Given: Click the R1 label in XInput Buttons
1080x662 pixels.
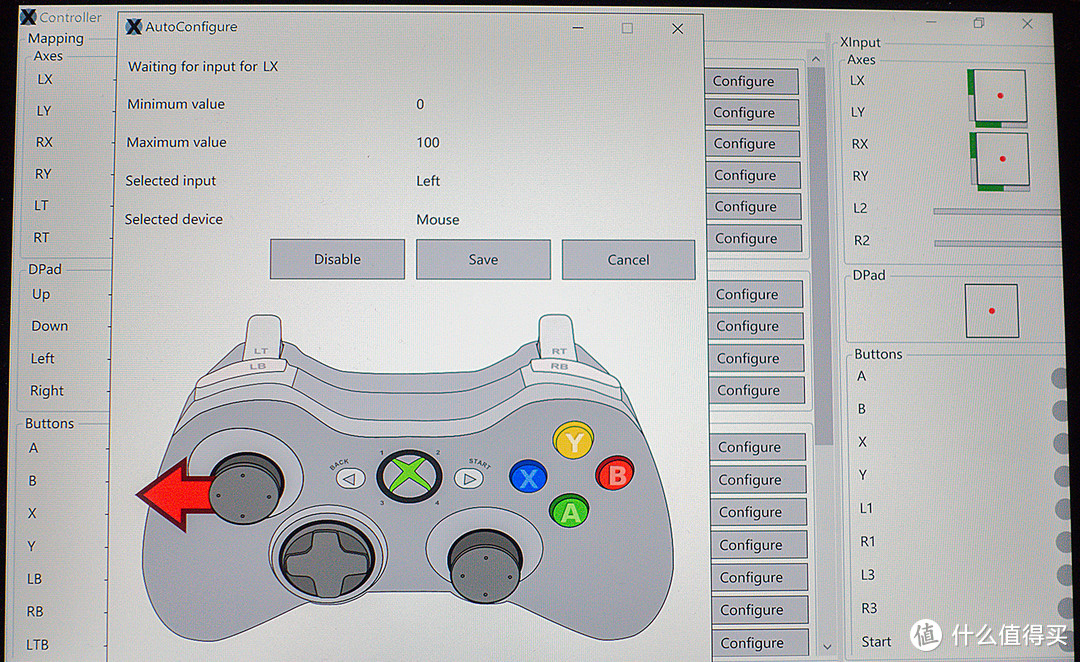Looking at the screenshot, I should pos(867,541).
